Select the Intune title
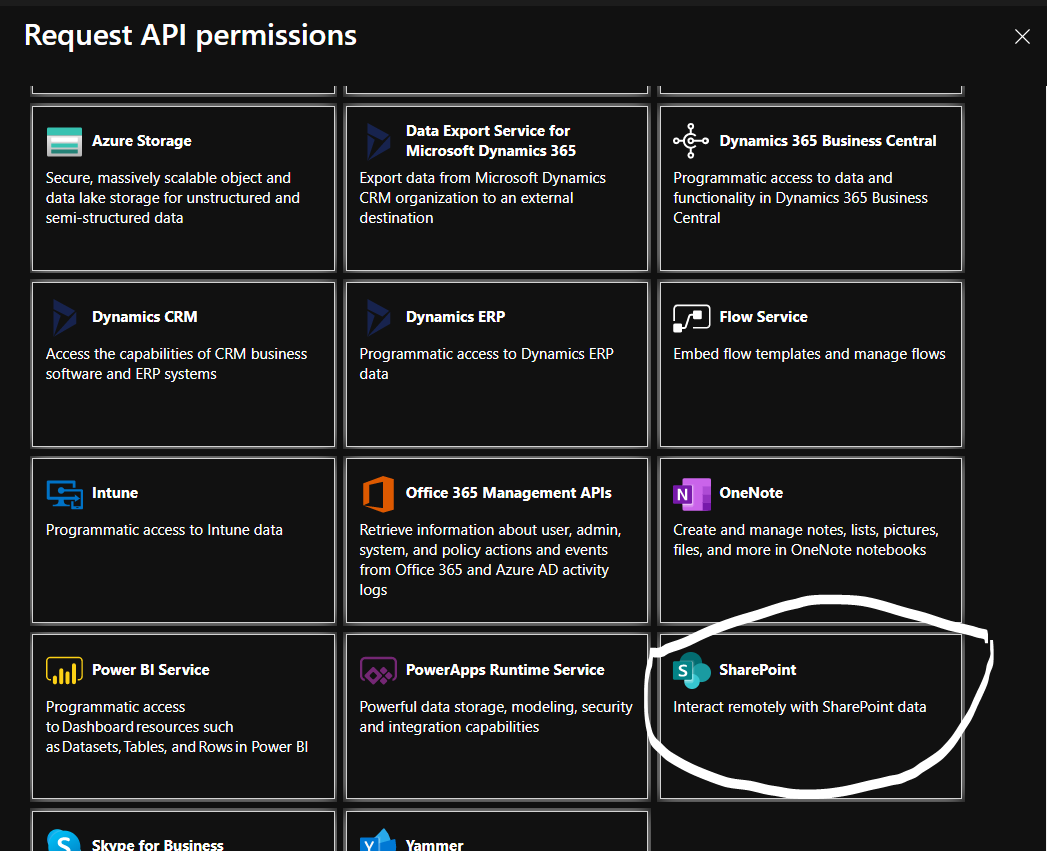Screen dimensions: 1047x851 [115, 493]
